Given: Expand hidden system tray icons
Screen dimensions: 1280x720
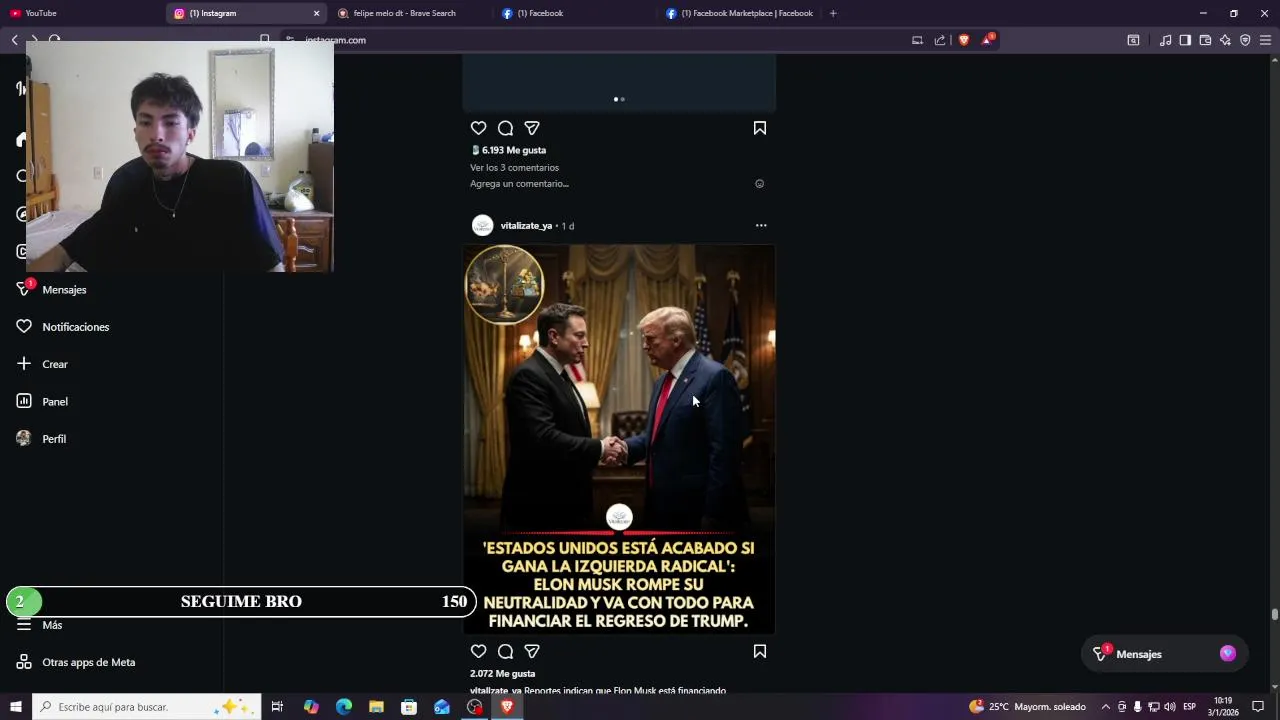Looking at the screenshot, I should 1105,707.
